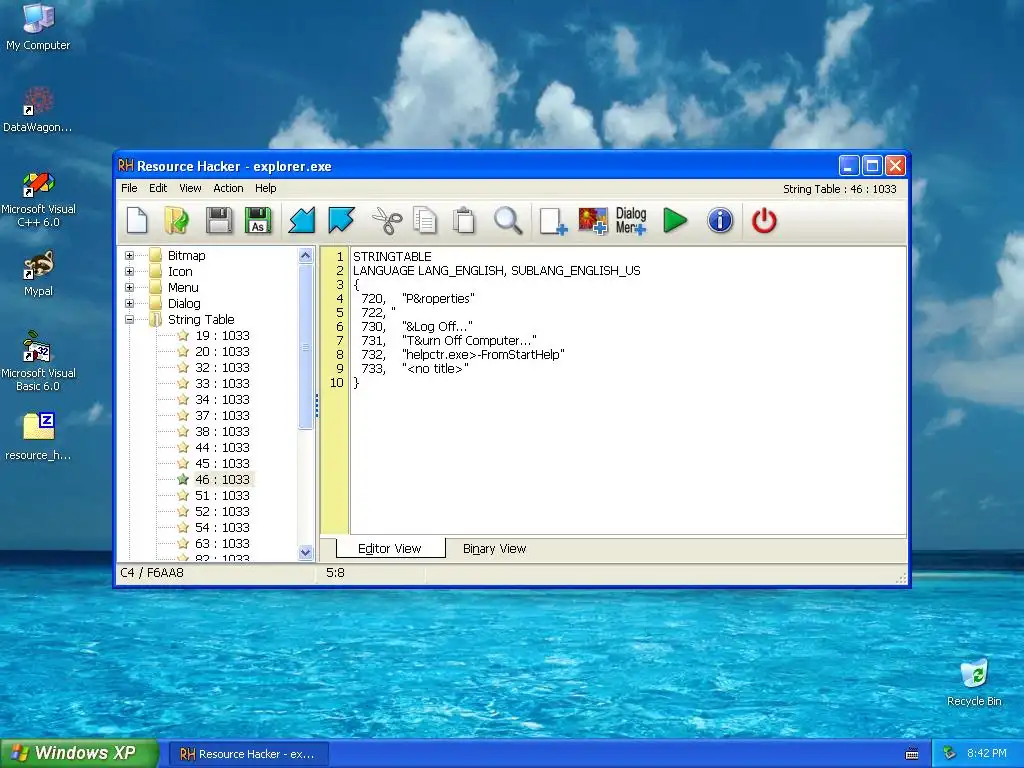Select string table entry 20 : 1033
This screenshot has height=768, width=1024.
(x=222, y=351)
